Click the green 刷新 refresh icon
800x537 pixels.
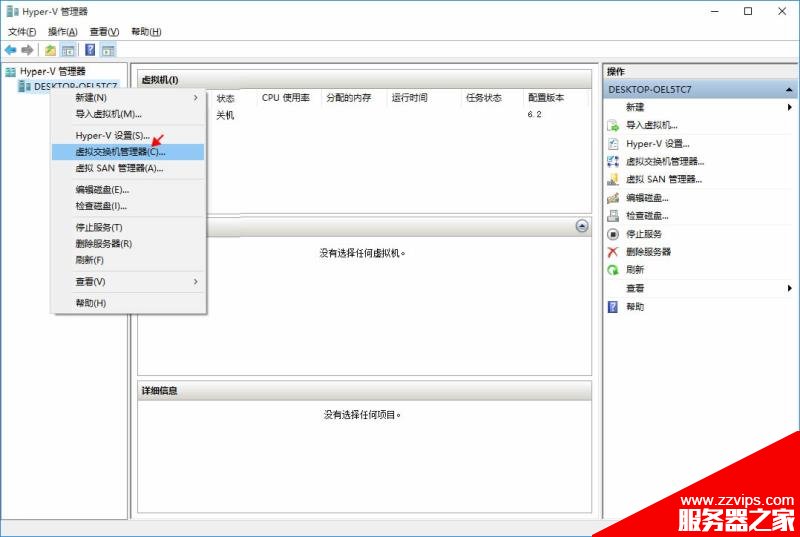[x=613, y=270]
